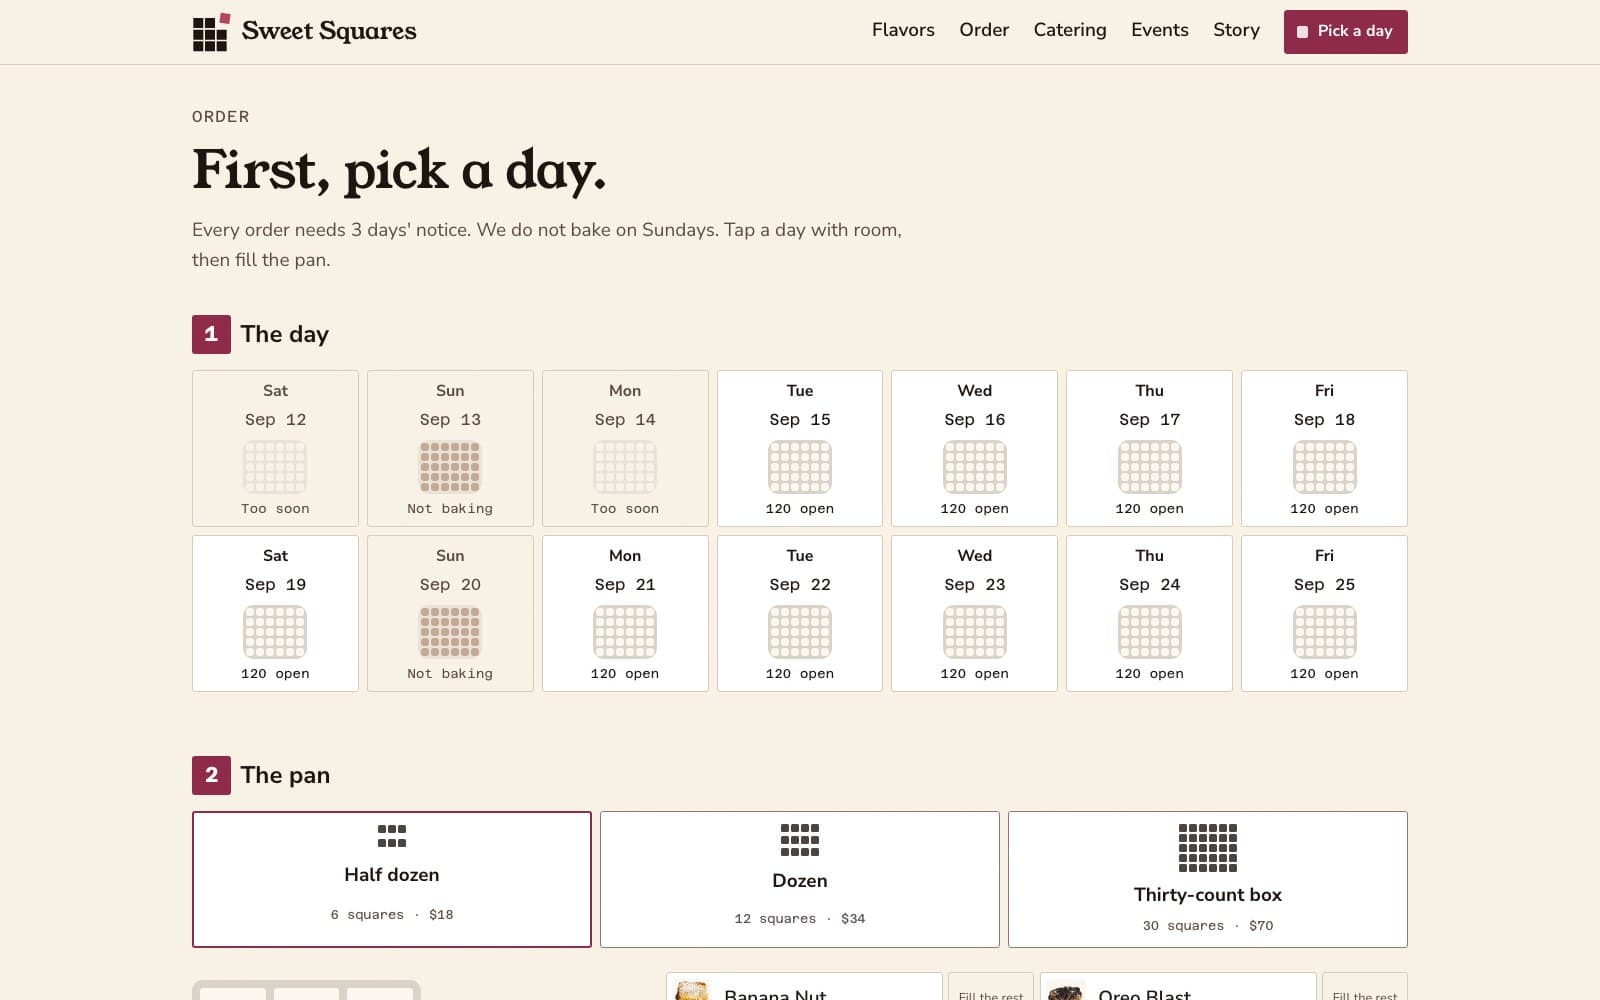The width and height of the screenshot is (1600, 1000).
Task: Click the square icon inside Pick a day button
Action: click(1302, 32)
